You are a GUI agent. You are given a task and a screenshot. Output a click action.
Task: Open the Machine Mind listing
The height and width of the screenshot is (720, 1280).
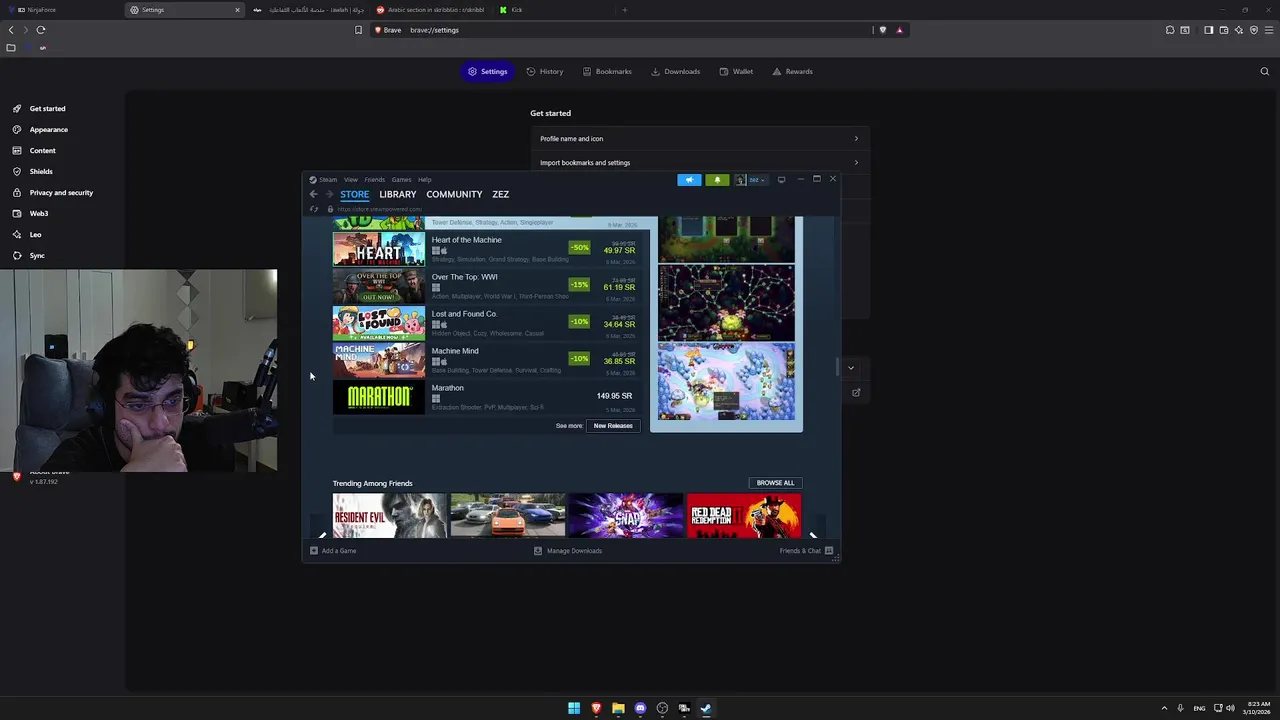[491, 359]
